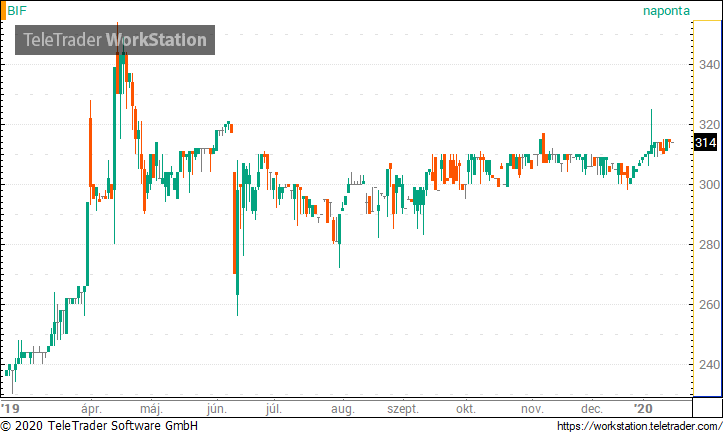Click the 'naponta' interval label
Image resolution: width=723 pixels, height=435 pixels.
(666, 11)
